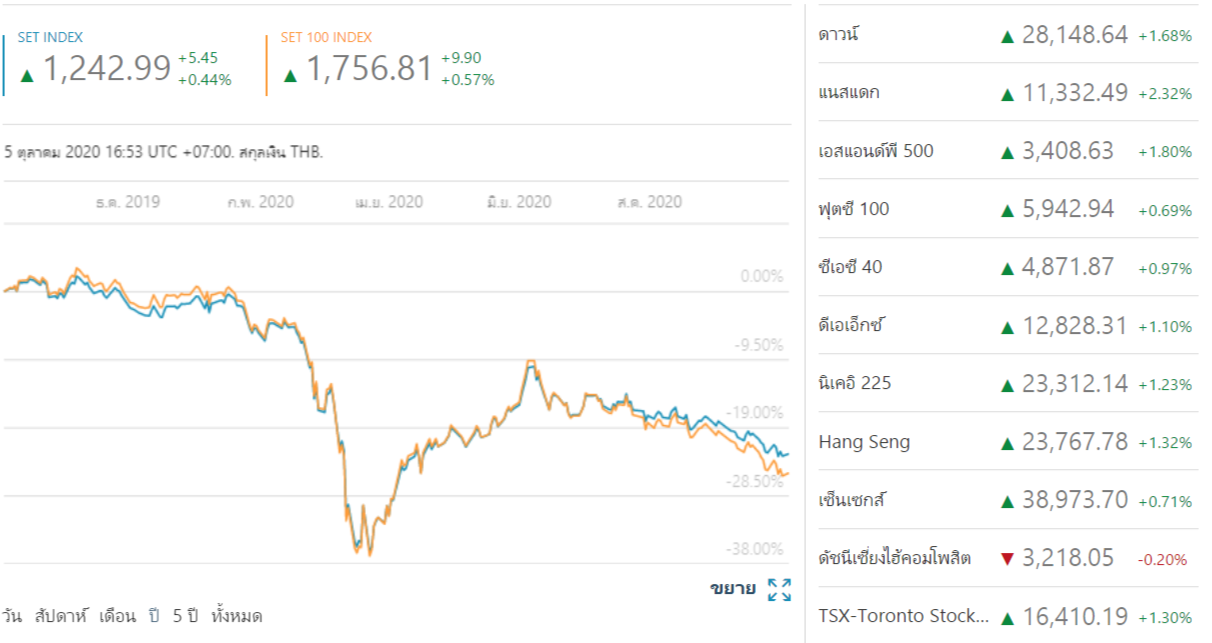Click the เม.ย. 2020 label on chart axis
This screenshot has height=643, width=1212.
[389, 202]
